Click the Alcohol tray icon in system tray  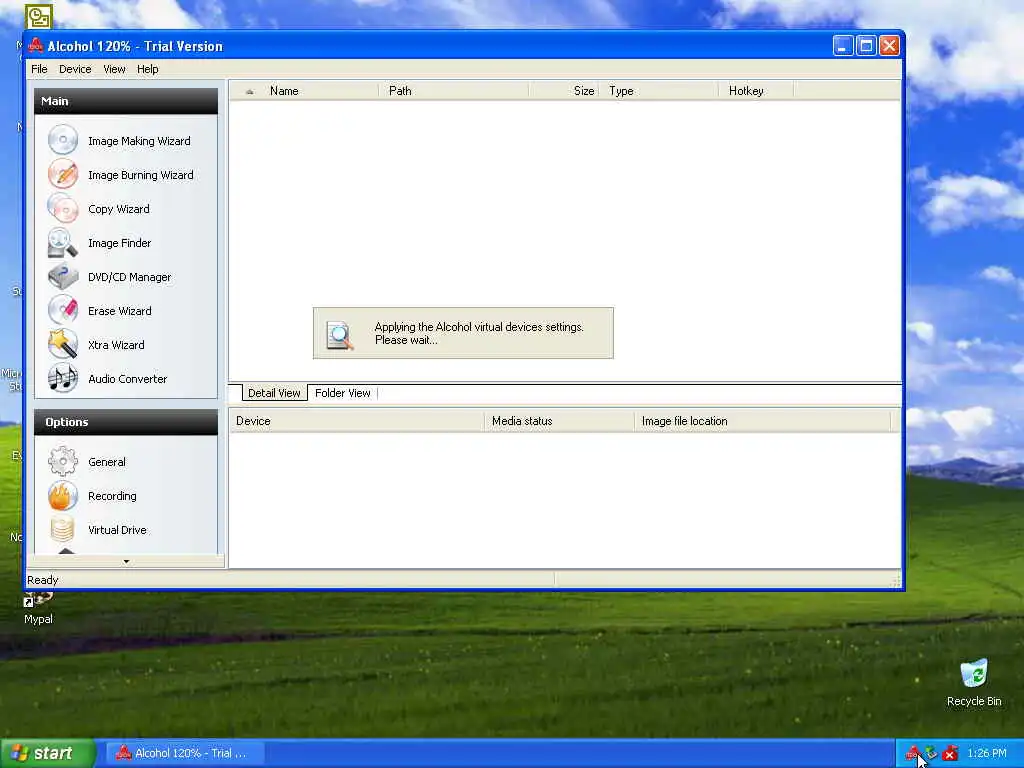coord(911,753)
